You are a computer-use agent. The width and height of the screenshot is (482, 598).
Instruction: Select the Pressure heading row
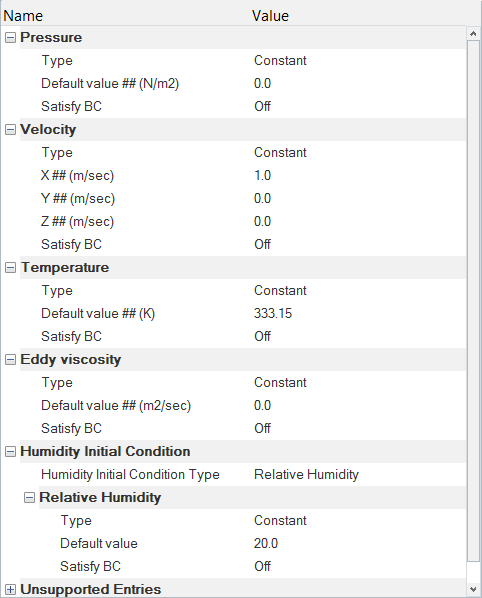pyautogui.click(x=243, y=37)
